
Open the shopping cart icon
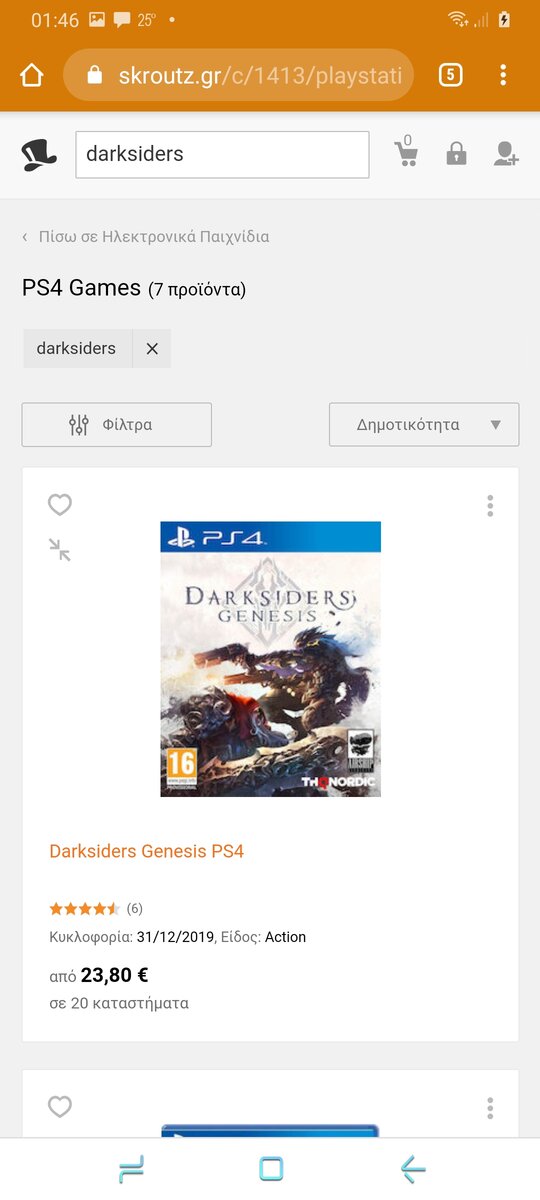pos(406,152)
